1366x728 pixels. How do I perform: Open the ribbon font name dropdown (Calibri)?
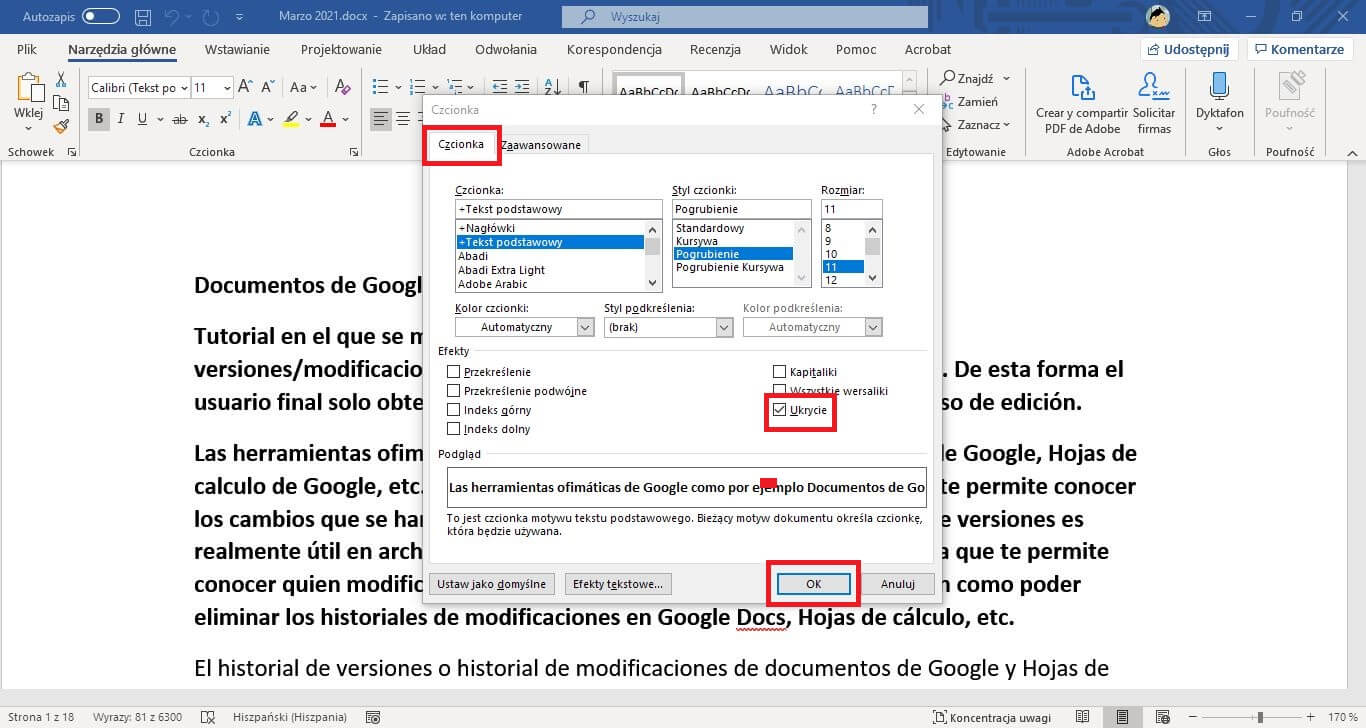(x=183, y=88)
